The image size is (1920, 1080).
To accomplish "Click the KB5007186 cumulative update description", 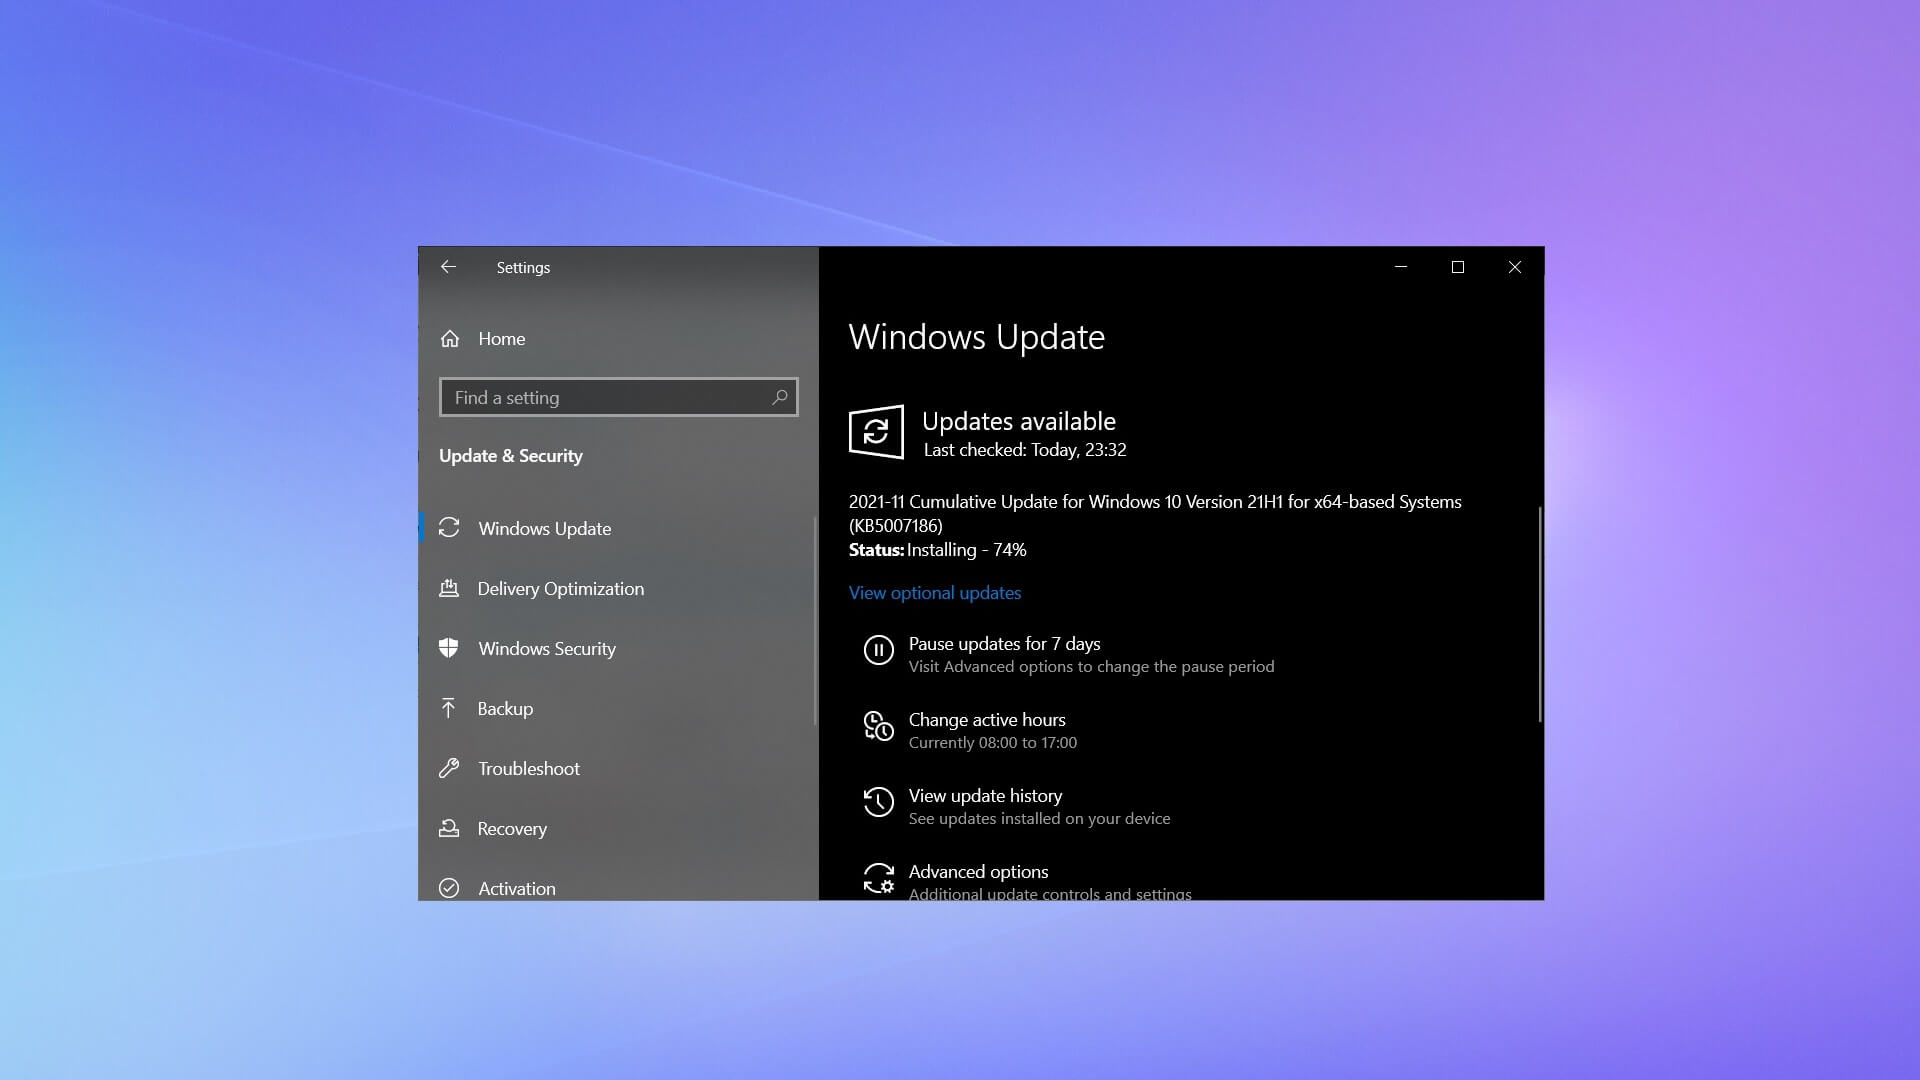I will pyautogui.click(x=1155, y=513).
